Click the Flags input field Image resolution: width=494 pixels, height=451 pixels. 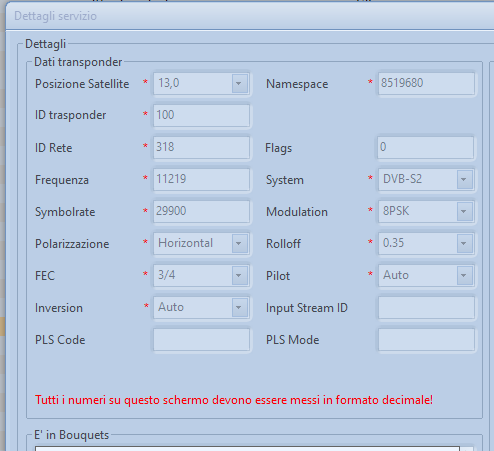click(x=425, y=147)
